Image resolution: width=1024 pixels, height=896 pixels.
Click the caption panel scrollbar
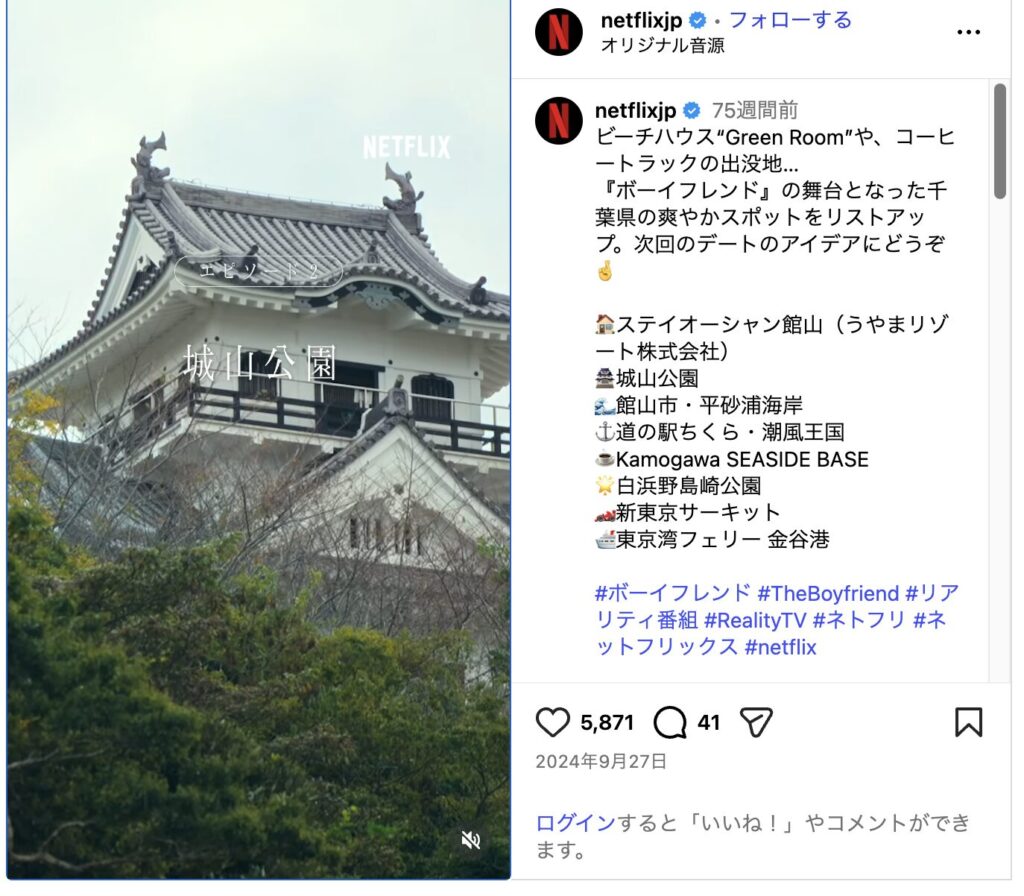pos(1000,140)
